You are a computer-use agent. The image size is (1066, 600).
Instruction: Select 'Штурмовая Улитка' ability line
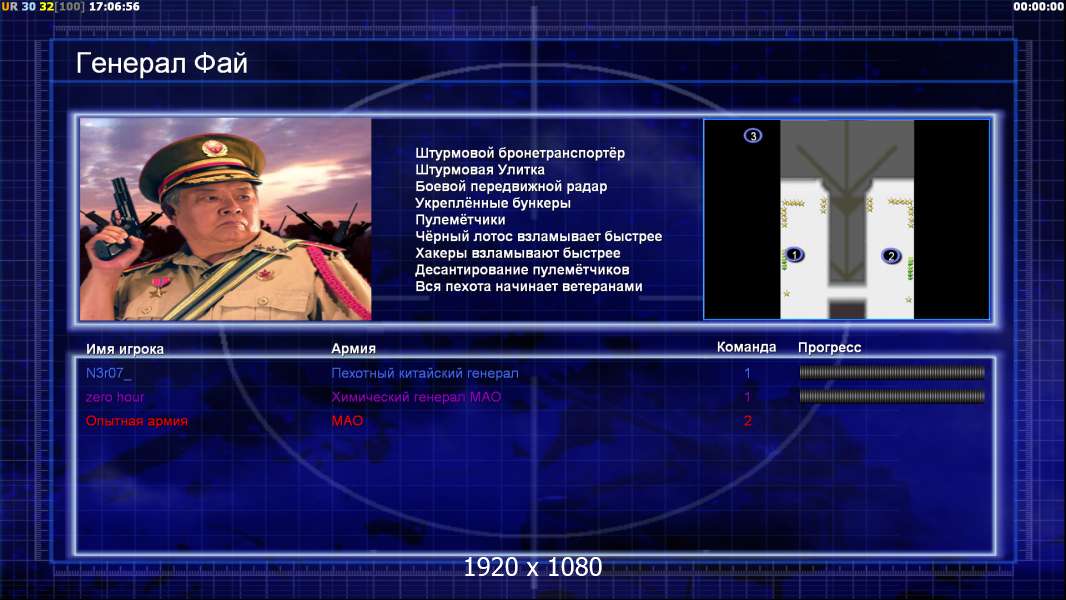pyautogui.click(x=480, y=170)
